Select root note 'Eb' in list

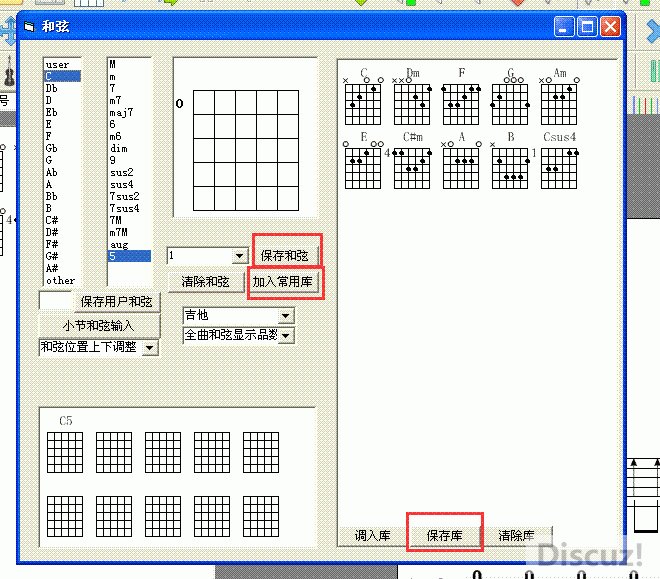pos(62,112)
